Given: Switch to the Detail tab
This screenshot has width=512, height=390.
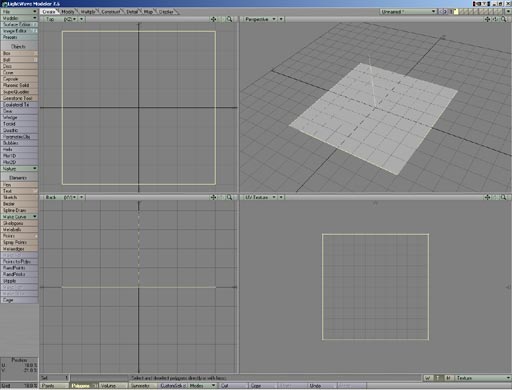Looking at the screenshot, I should (132, 12).
